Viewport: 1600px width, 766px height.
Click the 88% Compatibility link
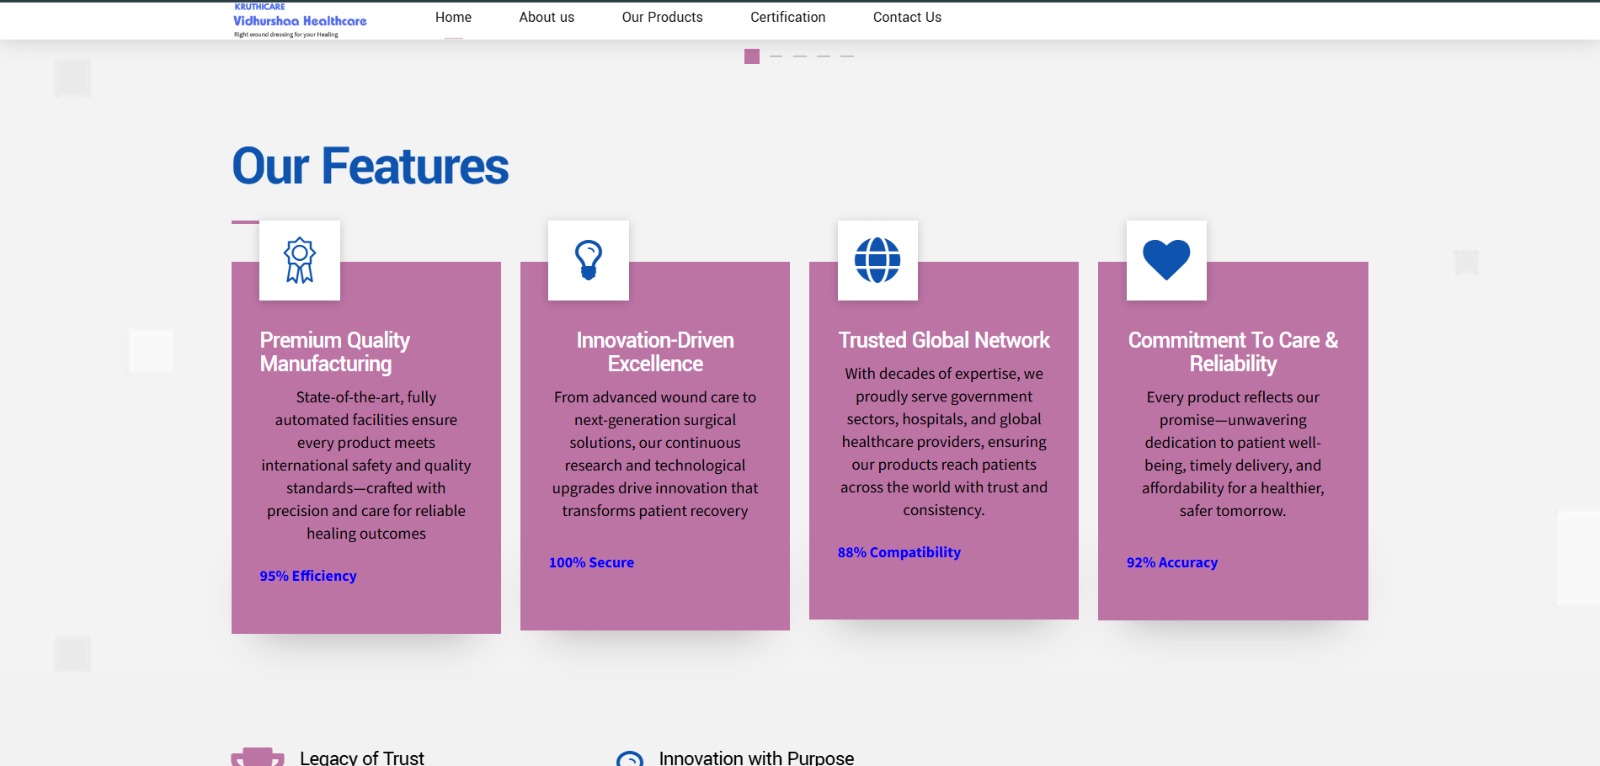(x=899, y=552)
